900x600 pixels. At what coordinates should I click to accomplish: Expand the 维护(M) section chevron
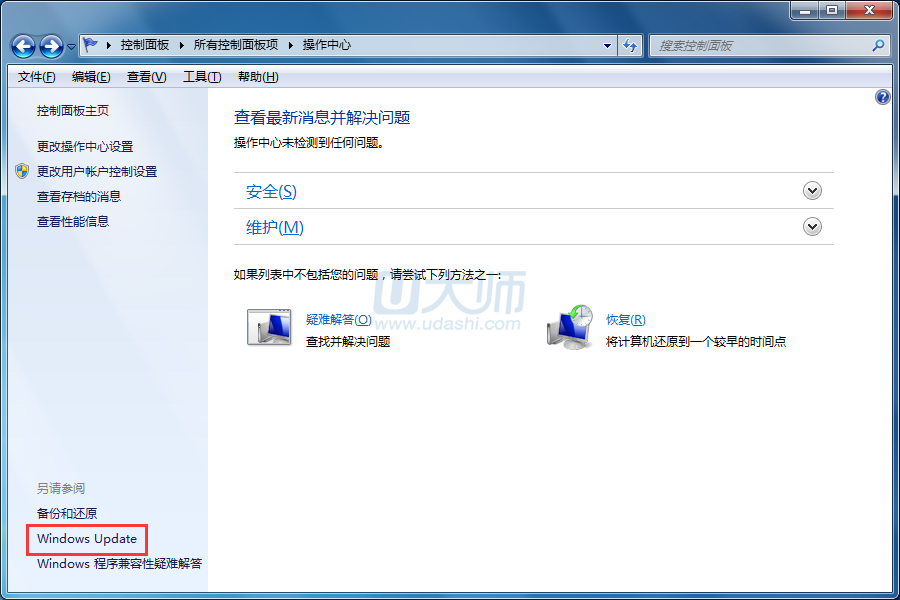click(812, 227)
